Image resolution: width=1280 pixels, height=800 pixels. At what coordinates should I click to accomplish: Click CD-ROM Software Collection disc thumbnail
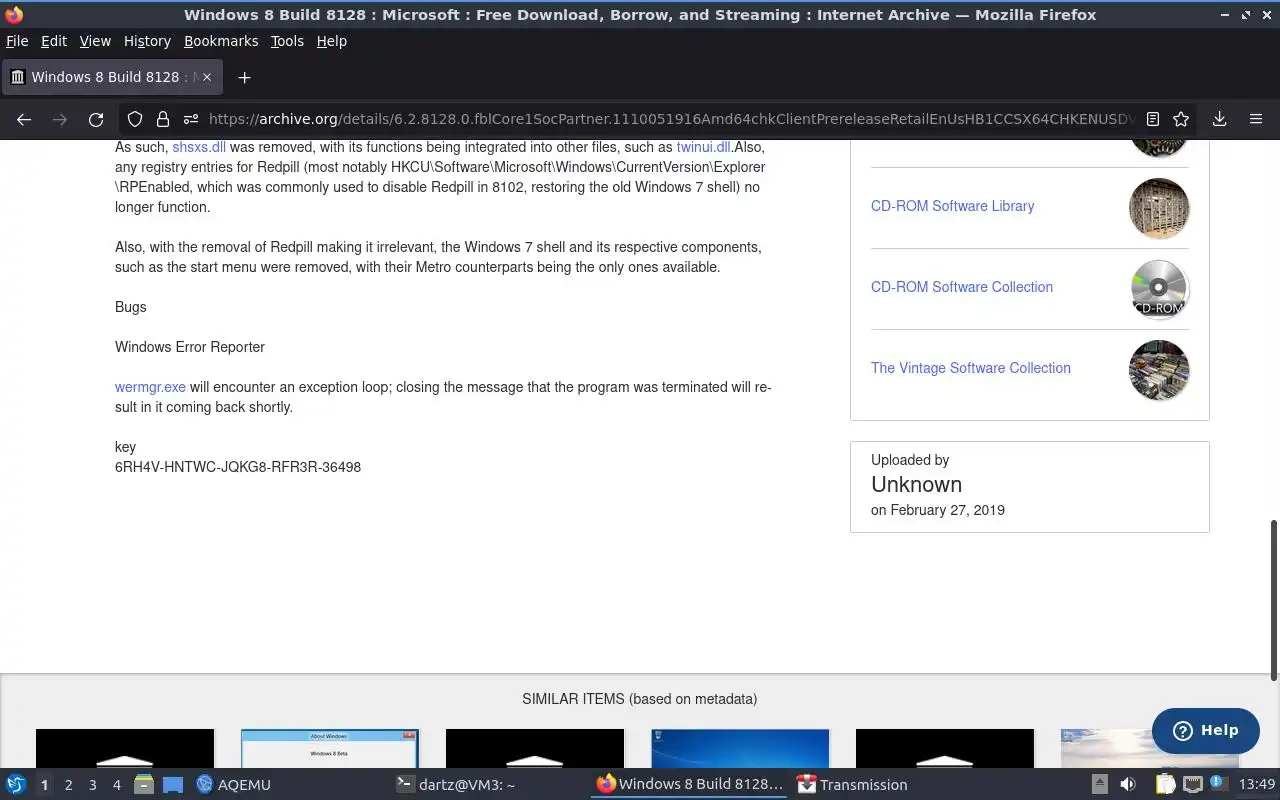point(1159,289)
